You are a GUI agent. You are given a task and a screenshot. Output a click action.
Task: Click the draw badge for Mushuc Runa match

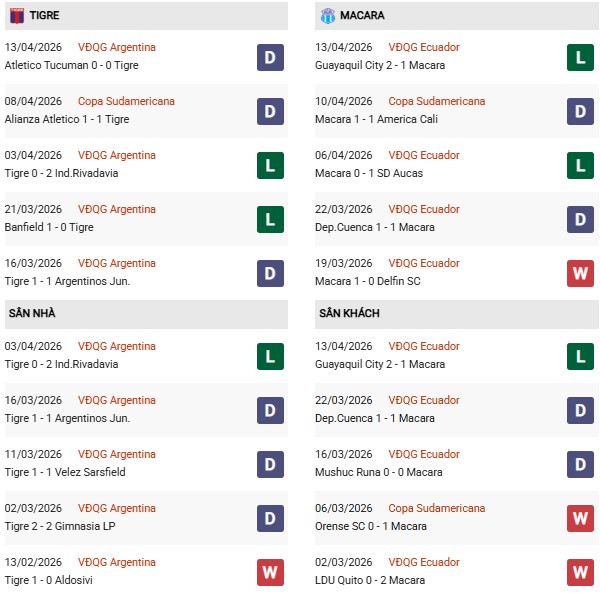pos(581,464)
